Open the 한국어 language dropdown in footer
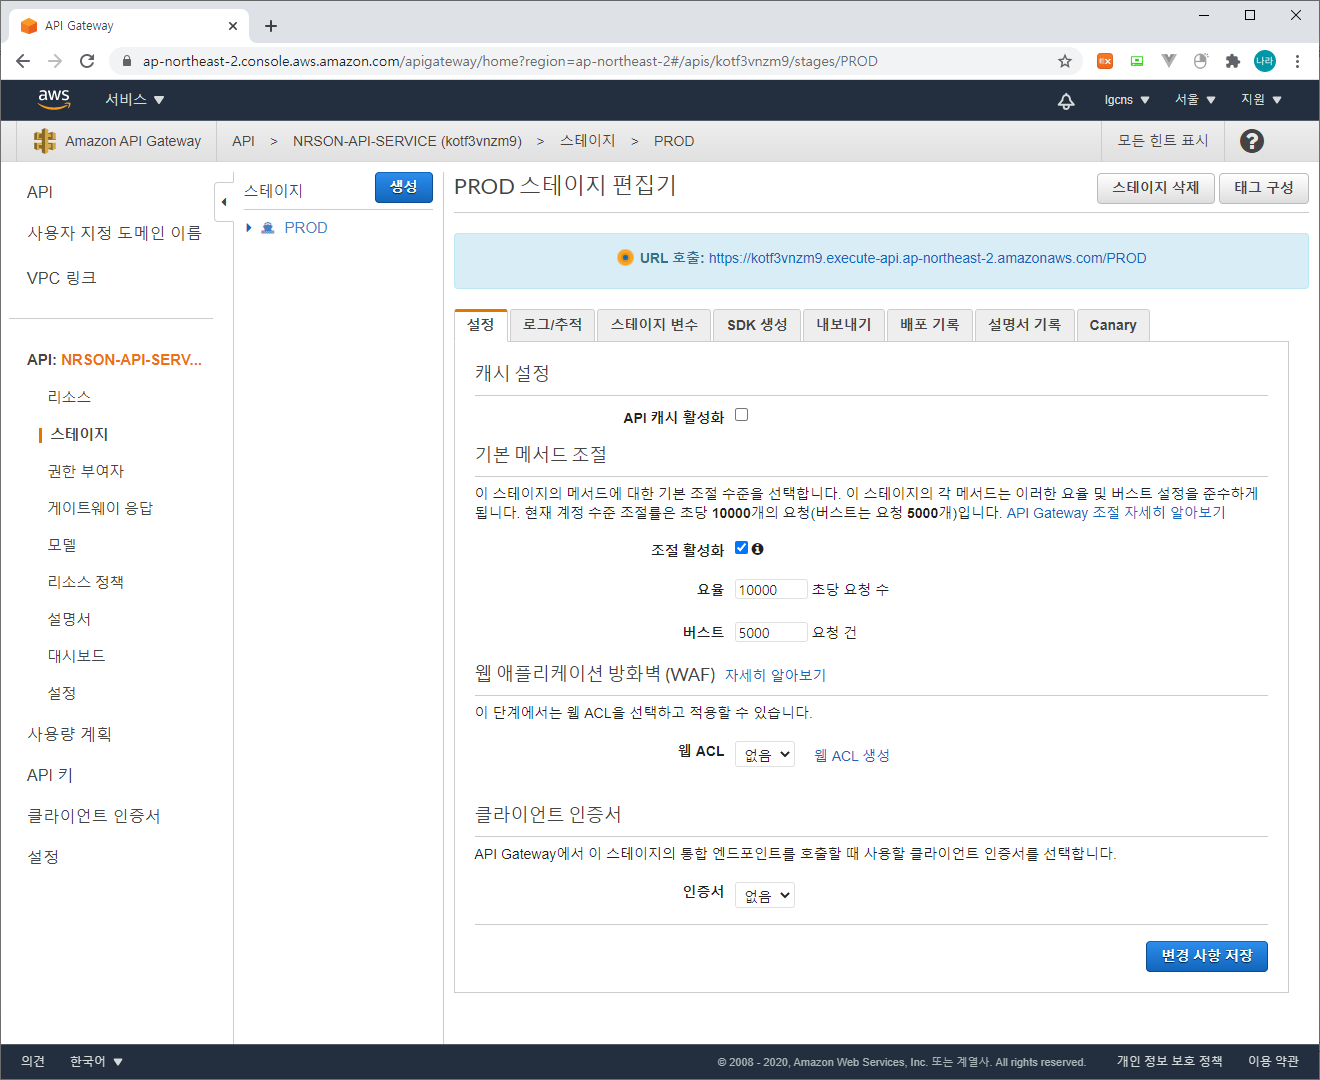1320x1080 pixels. (96, 1061)
